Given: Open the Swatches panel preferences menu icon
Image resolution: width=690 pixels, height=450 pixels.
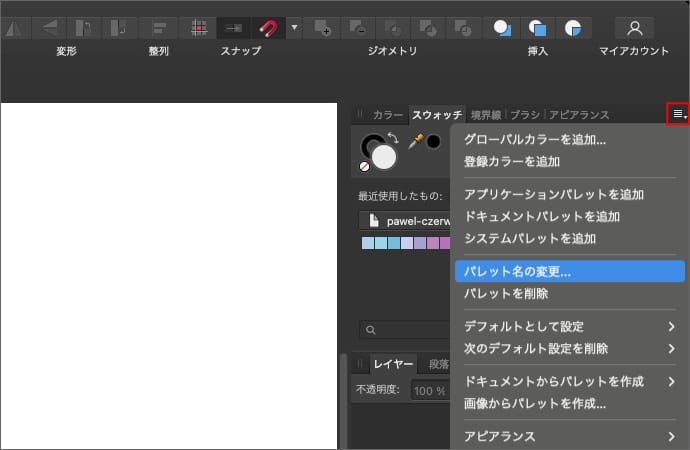Looking at the screenshot, I should coord(678,114).
